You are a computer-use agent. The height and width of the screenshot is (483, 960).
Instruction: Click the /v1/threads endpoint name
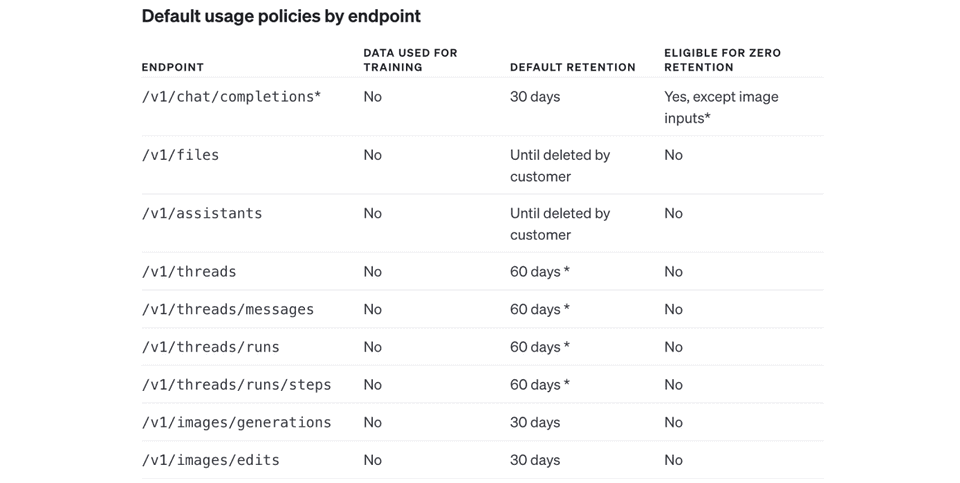click(x=189, y=271)
